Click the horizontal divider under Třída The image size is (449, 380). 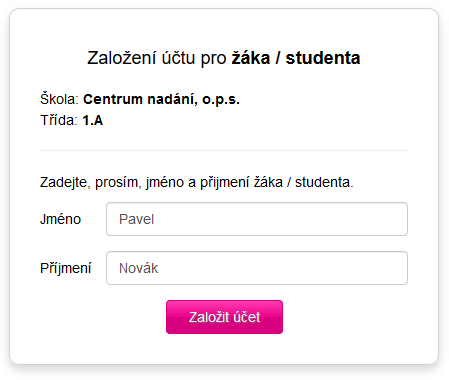[x=224, y=150]
